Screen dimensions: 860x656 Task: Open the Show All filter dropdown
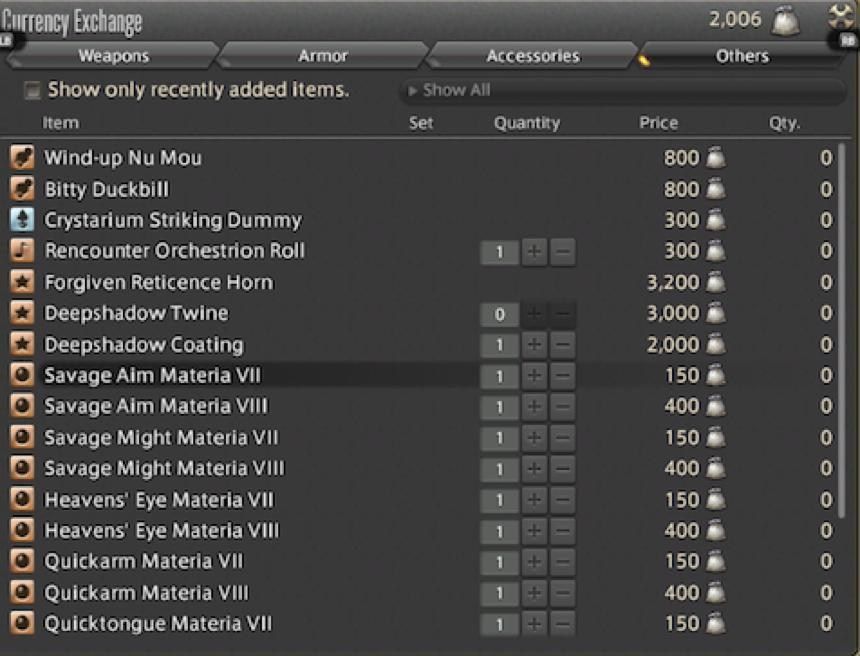point(623,91)
